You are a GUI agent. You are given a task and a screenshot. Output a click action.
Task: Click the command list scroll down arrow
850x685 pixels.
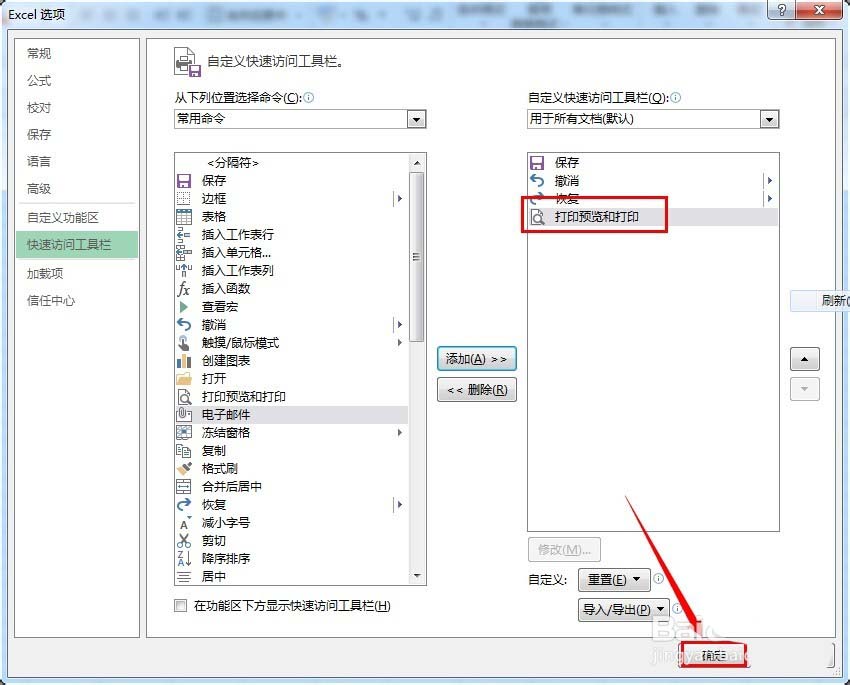pyautogui.click(x=416, y=576)
